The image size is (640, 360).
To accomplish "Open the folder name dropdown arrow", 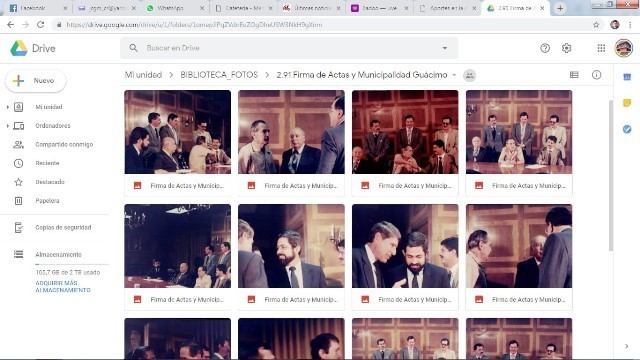I will tap(454, 75).
